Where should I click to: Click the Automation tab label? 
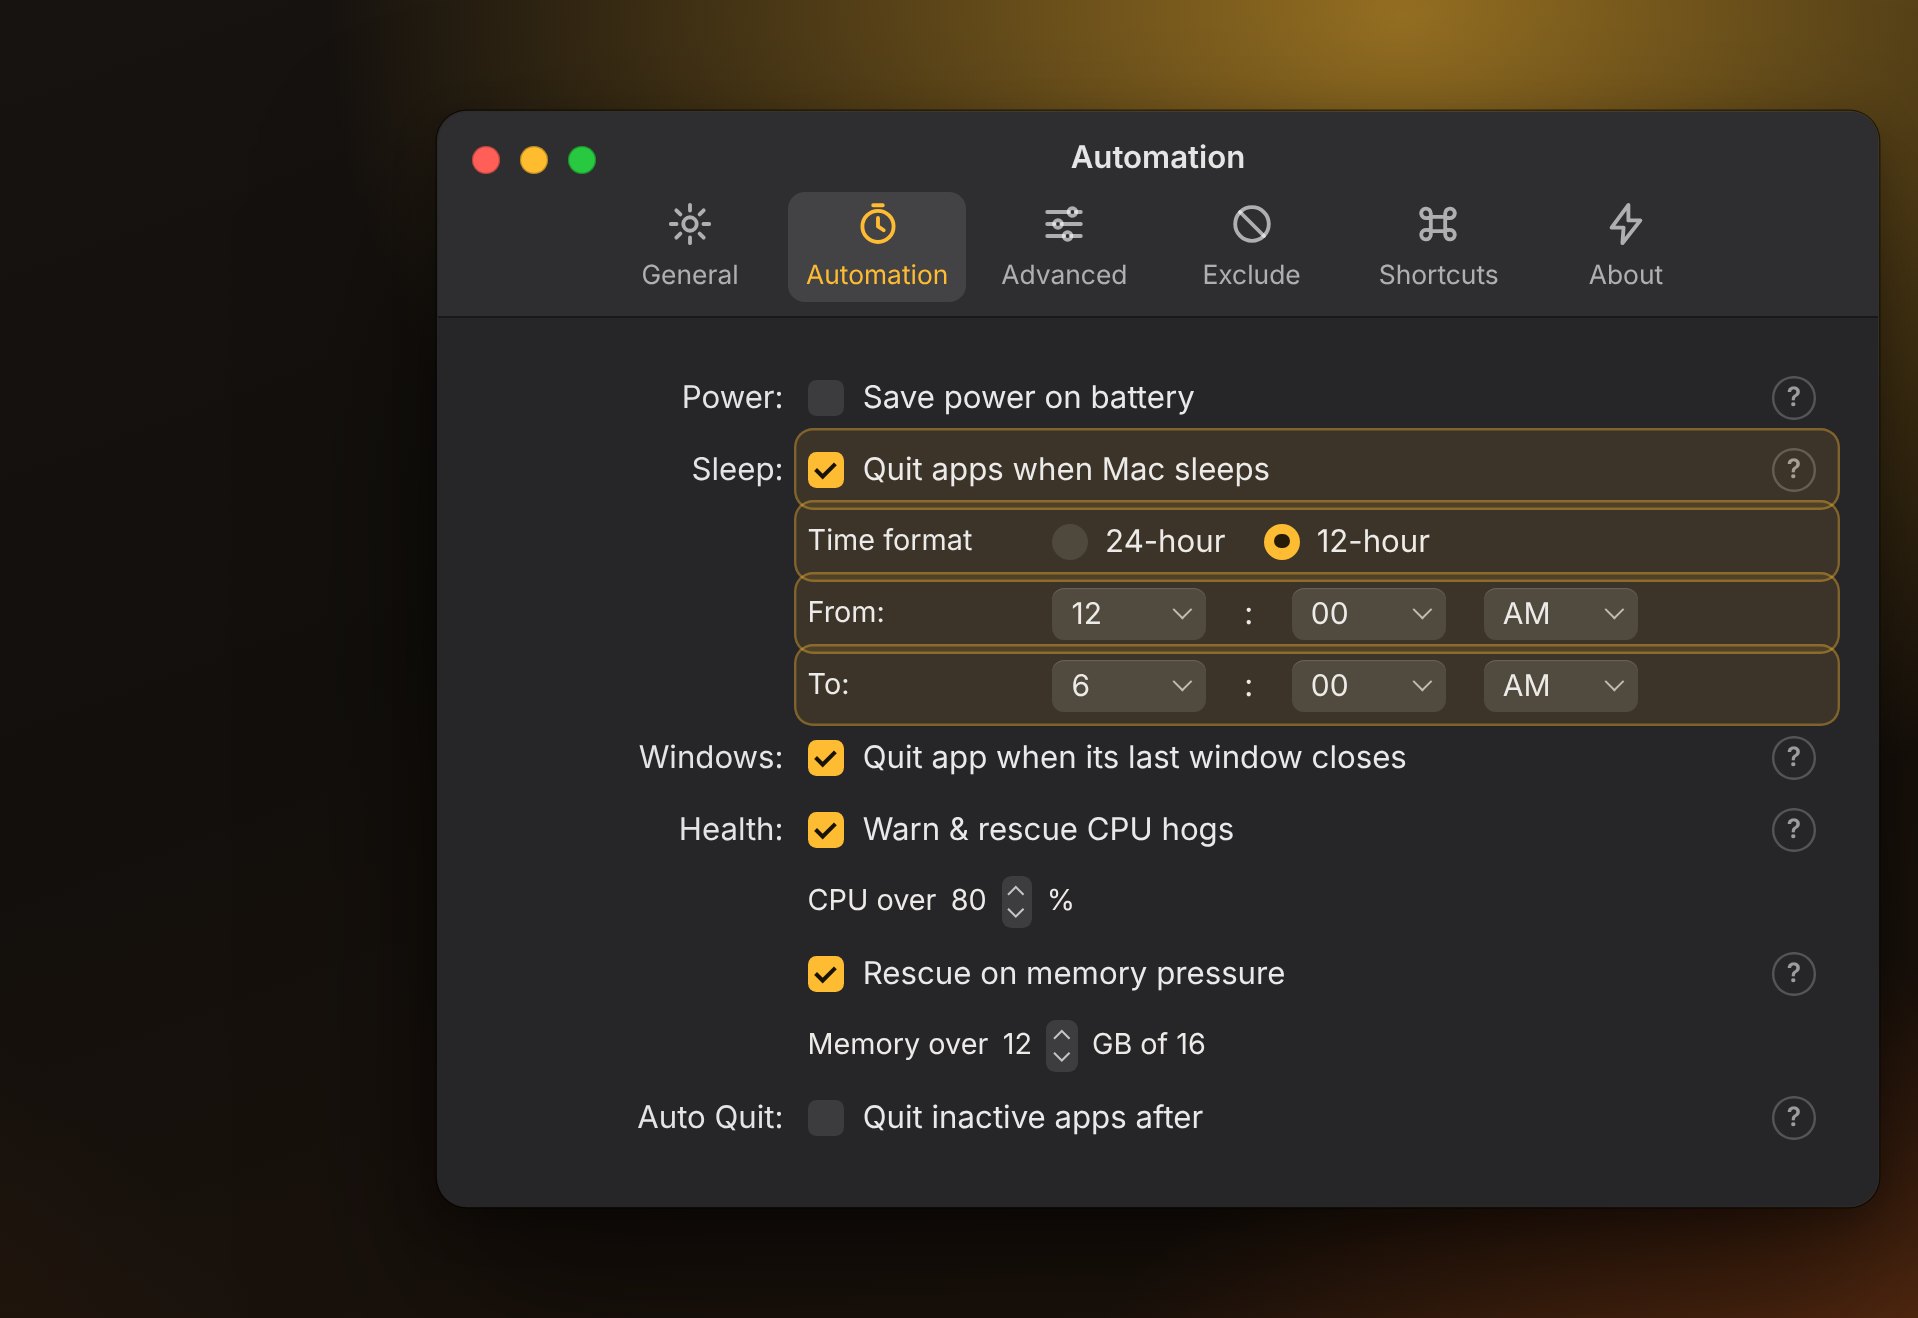(x=877, y=275)
